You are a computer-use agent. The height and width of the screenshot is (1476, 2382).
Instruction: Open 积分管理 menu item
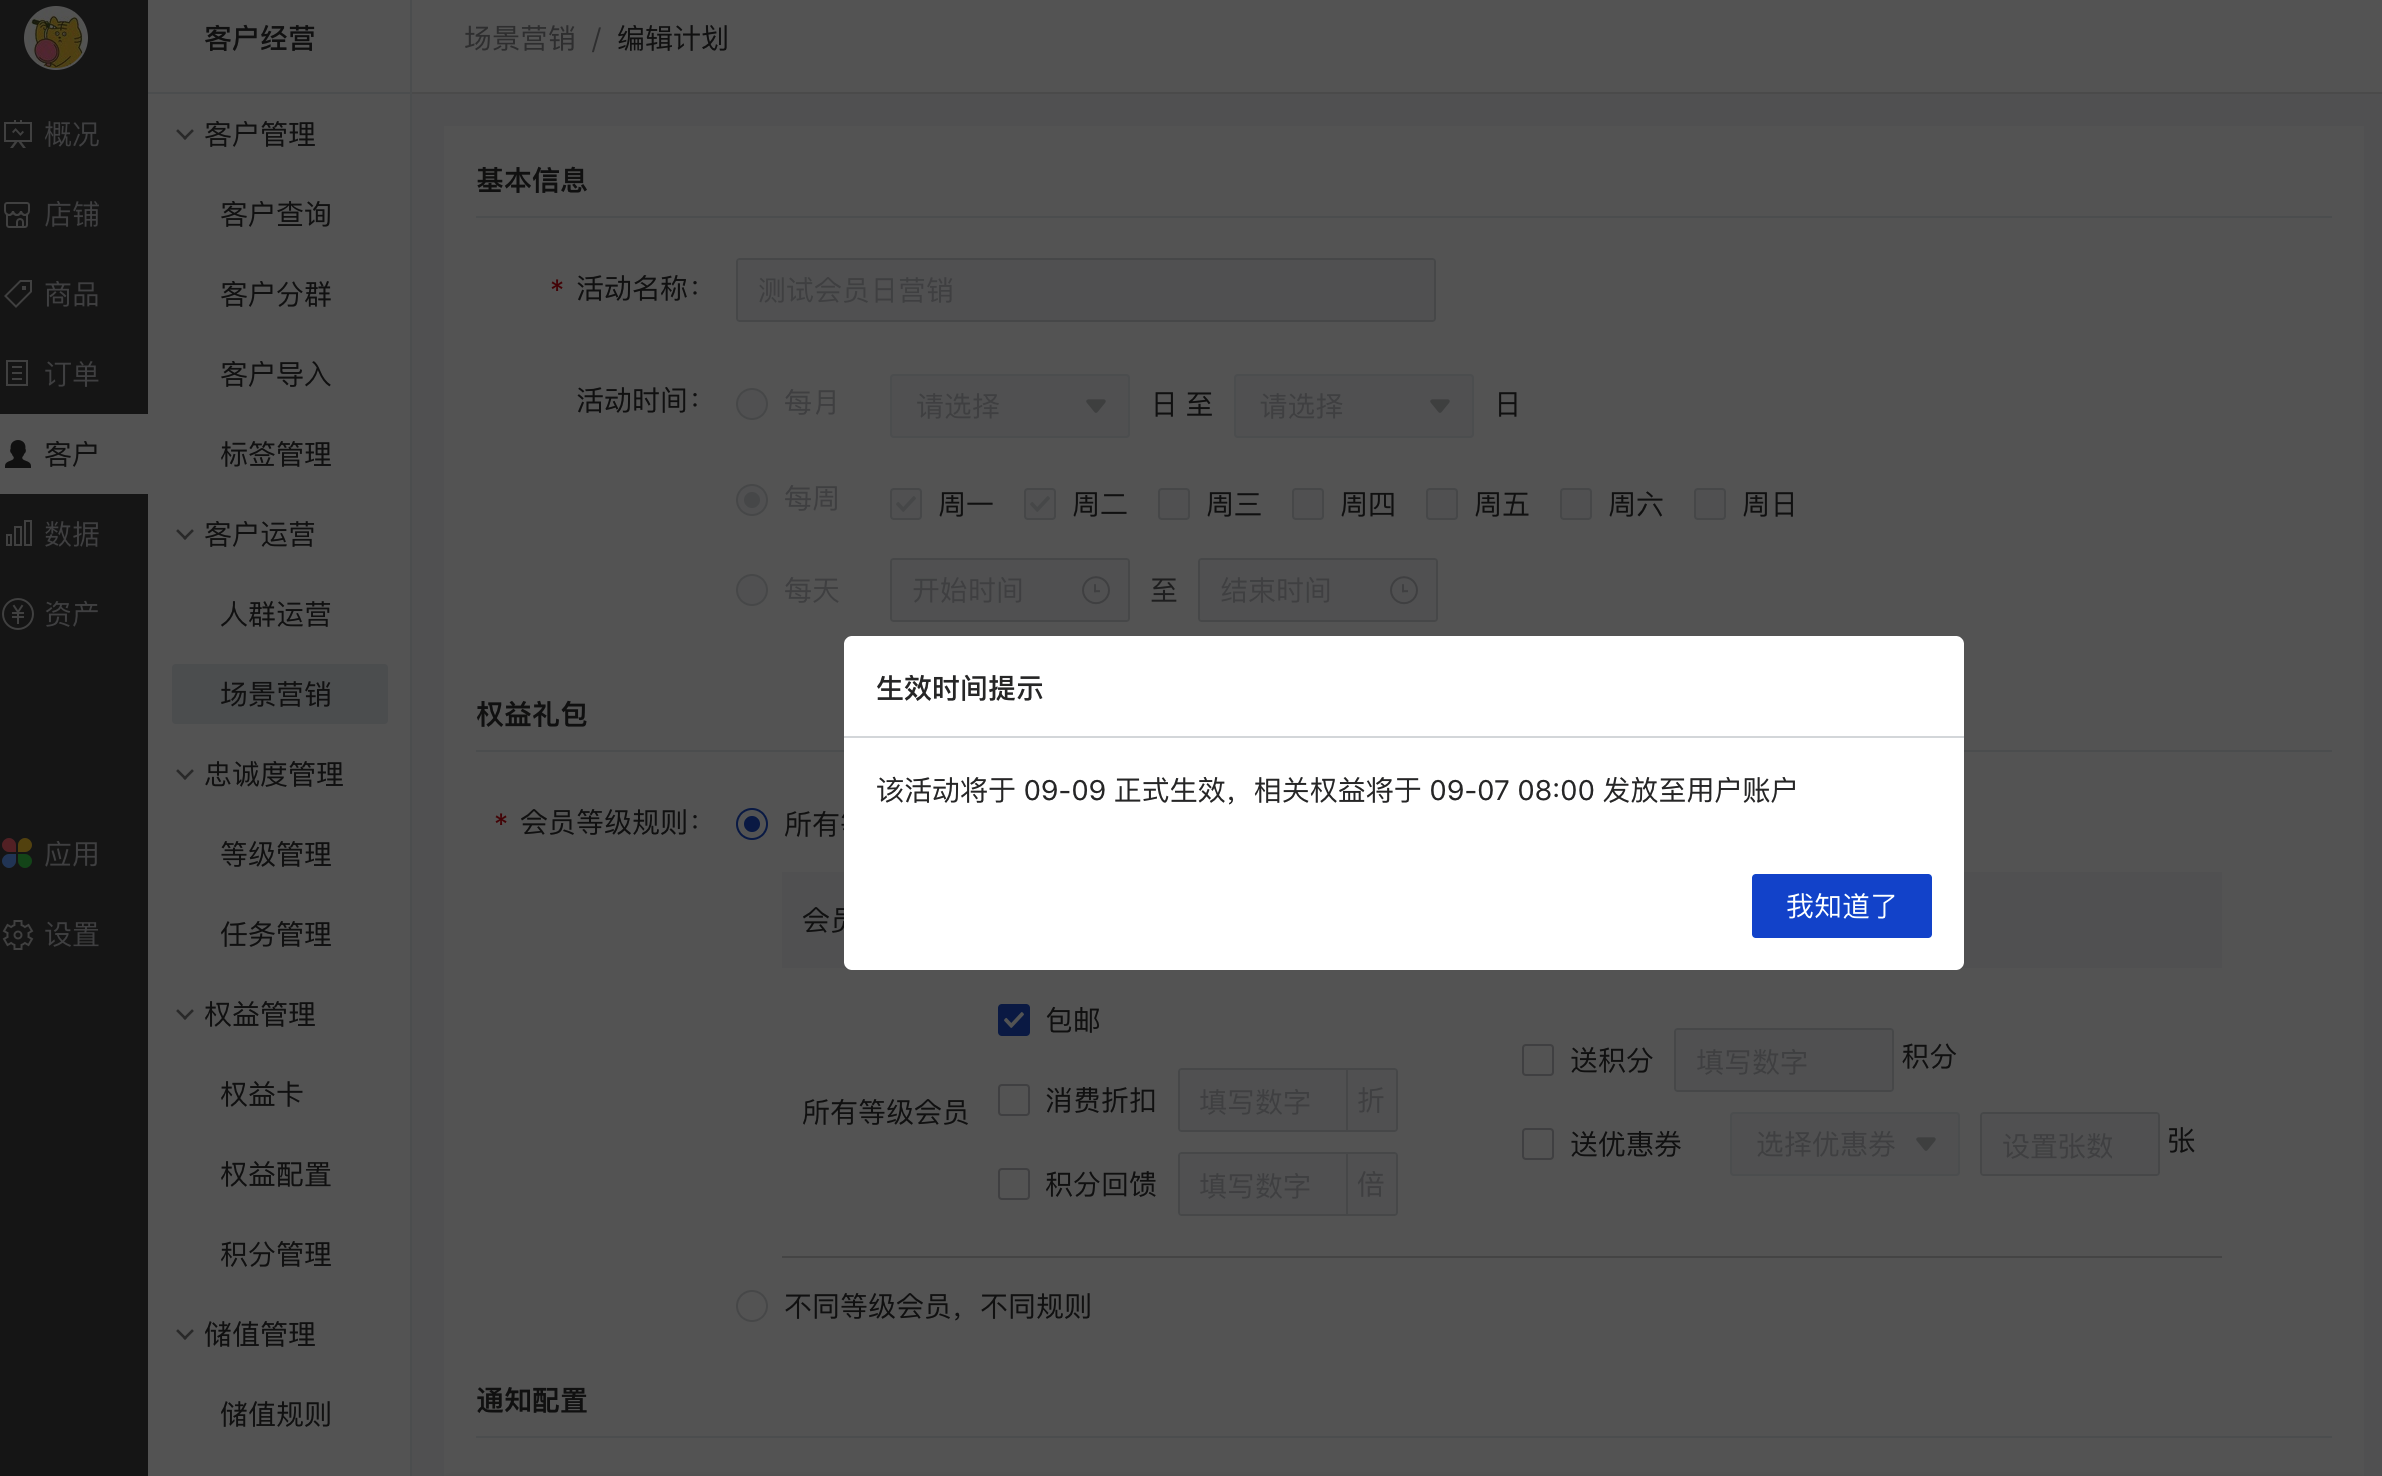click(276, 1254)
